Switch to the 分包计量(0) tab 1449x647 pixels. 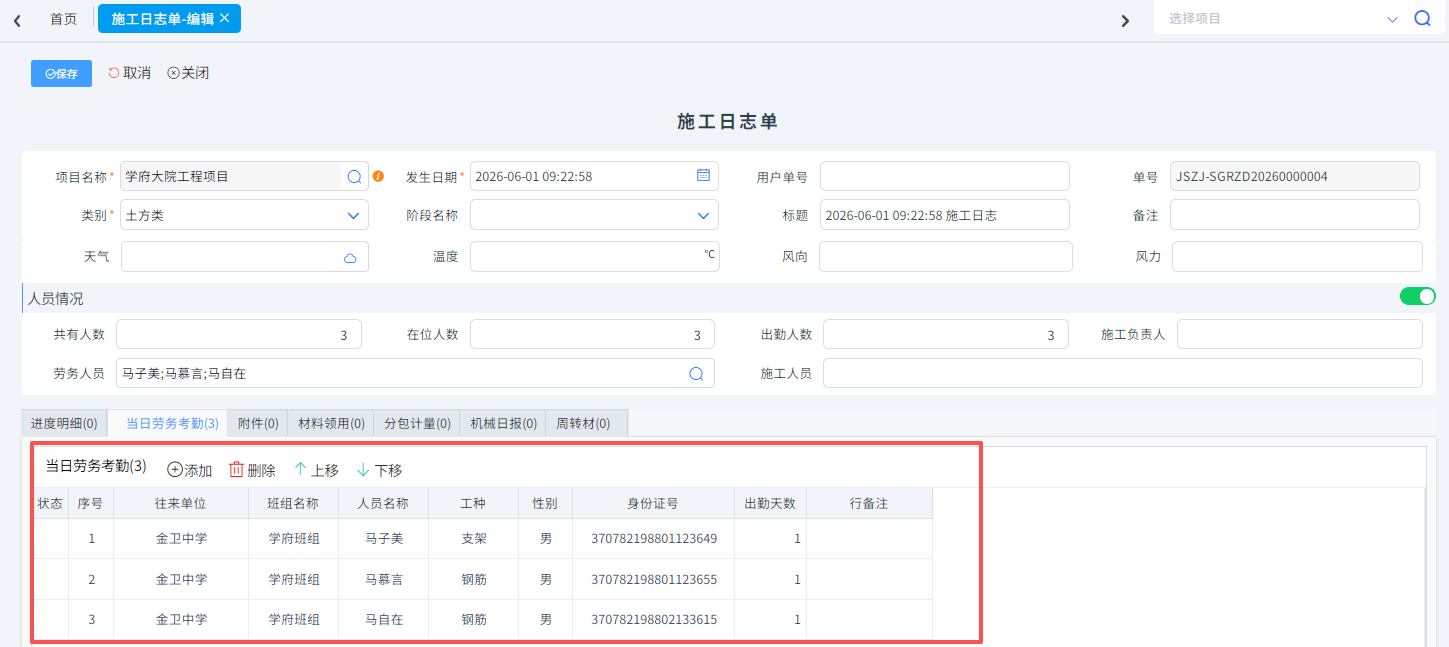point(417,423)
